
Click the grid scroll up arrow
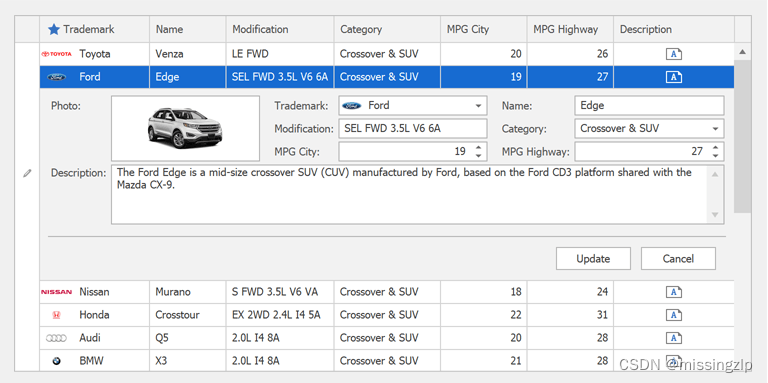[x=742, y=52]
